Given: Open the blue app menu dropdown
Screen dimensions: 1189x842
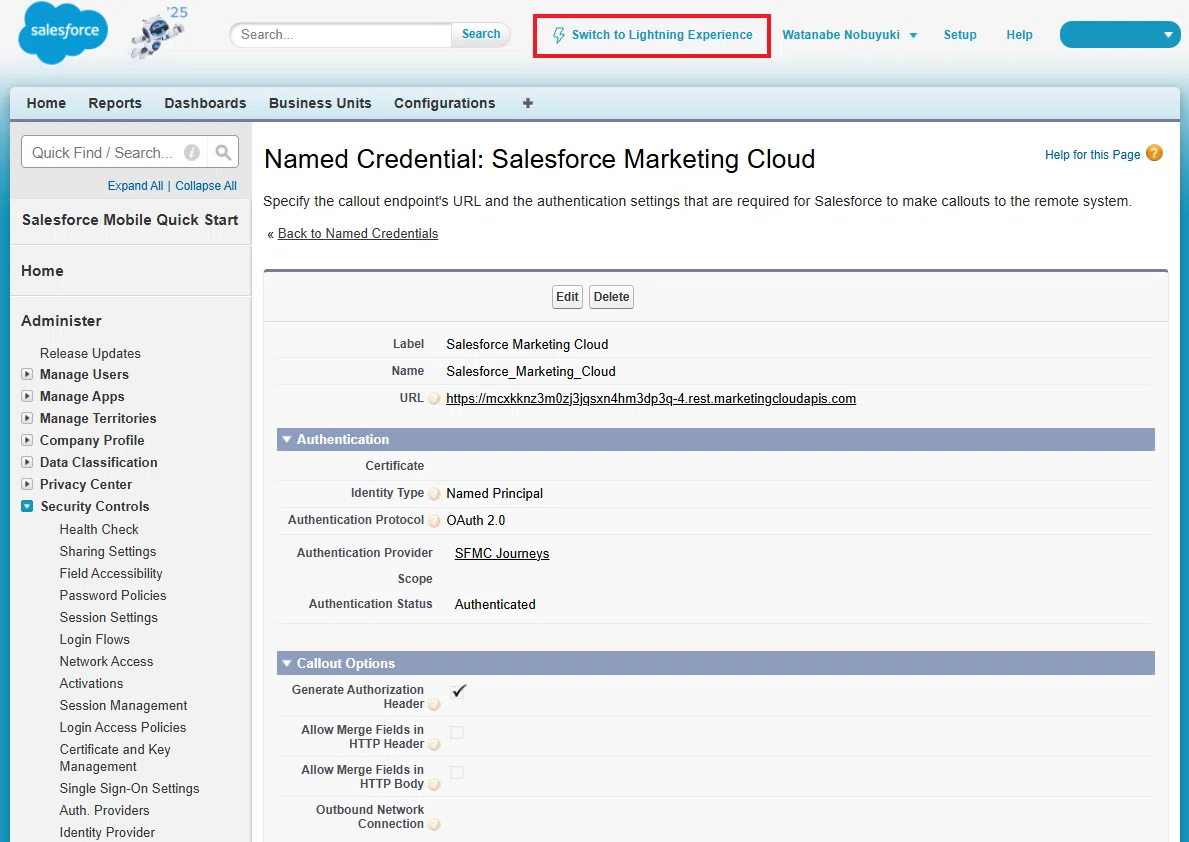Looking at the screenshot, I should point(1119,35).
